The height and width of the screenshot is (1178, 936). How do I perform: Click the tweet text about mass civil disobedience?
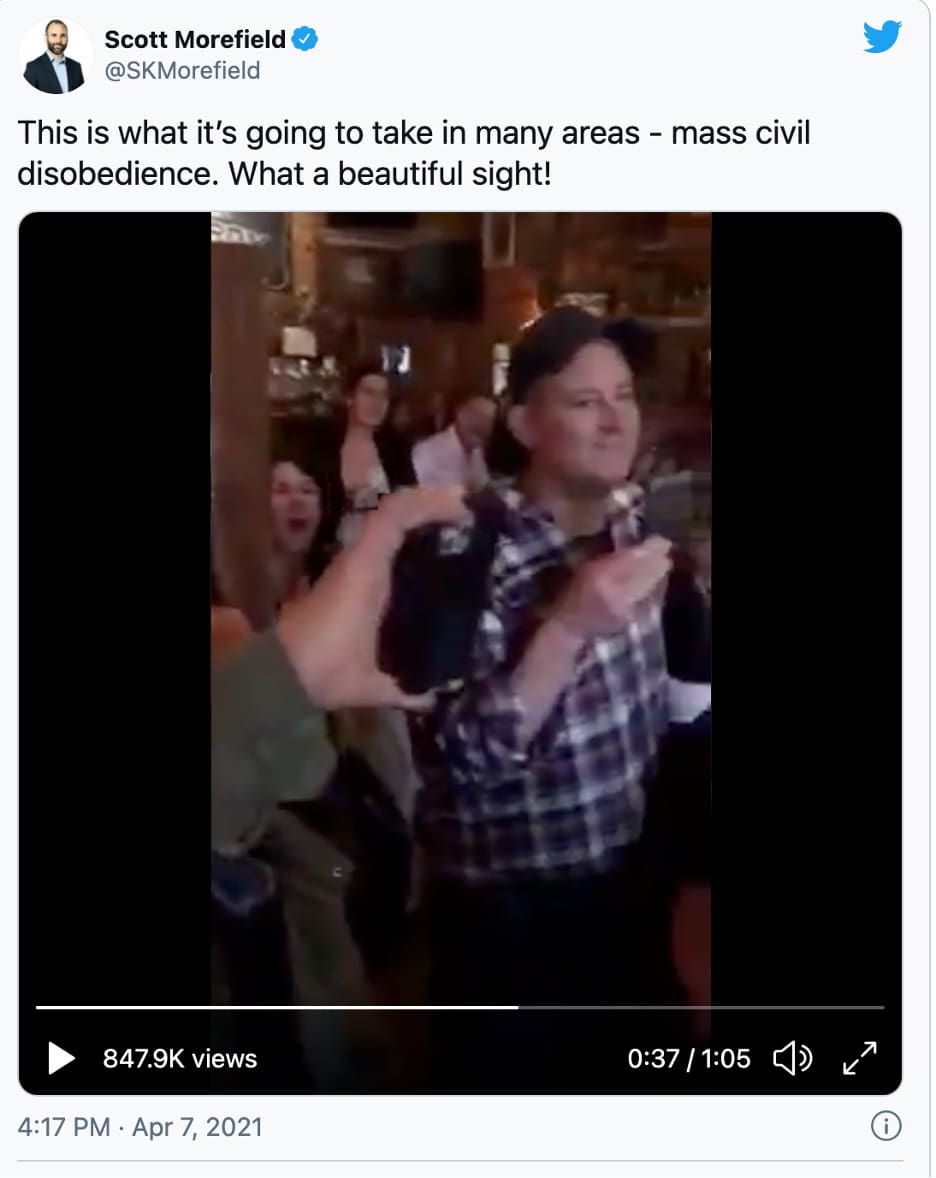click(414, 153)
